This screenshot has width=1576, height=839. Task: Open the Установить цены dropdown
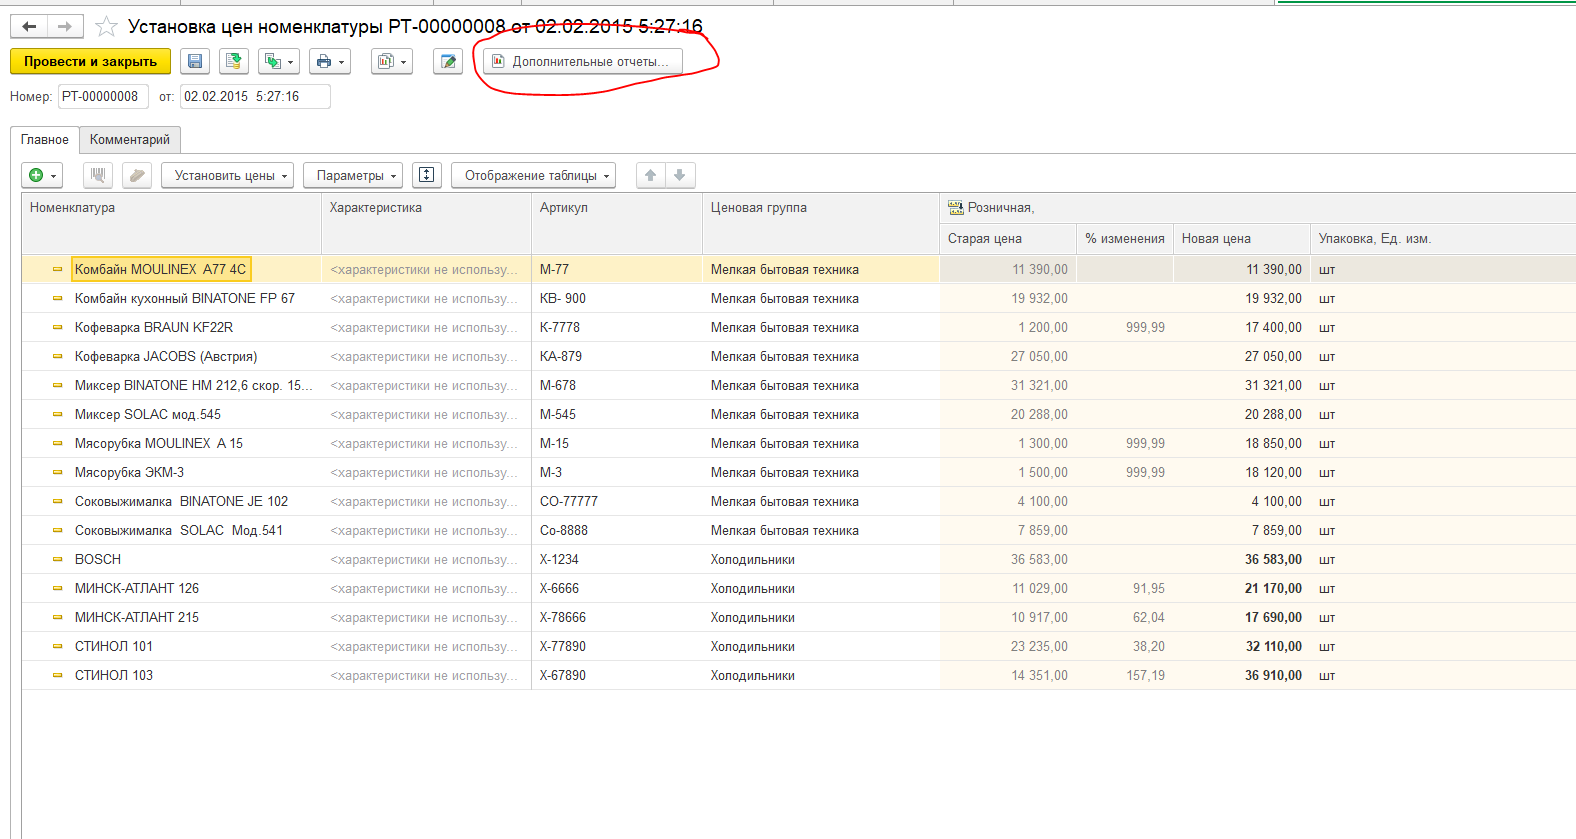point(227,176)
